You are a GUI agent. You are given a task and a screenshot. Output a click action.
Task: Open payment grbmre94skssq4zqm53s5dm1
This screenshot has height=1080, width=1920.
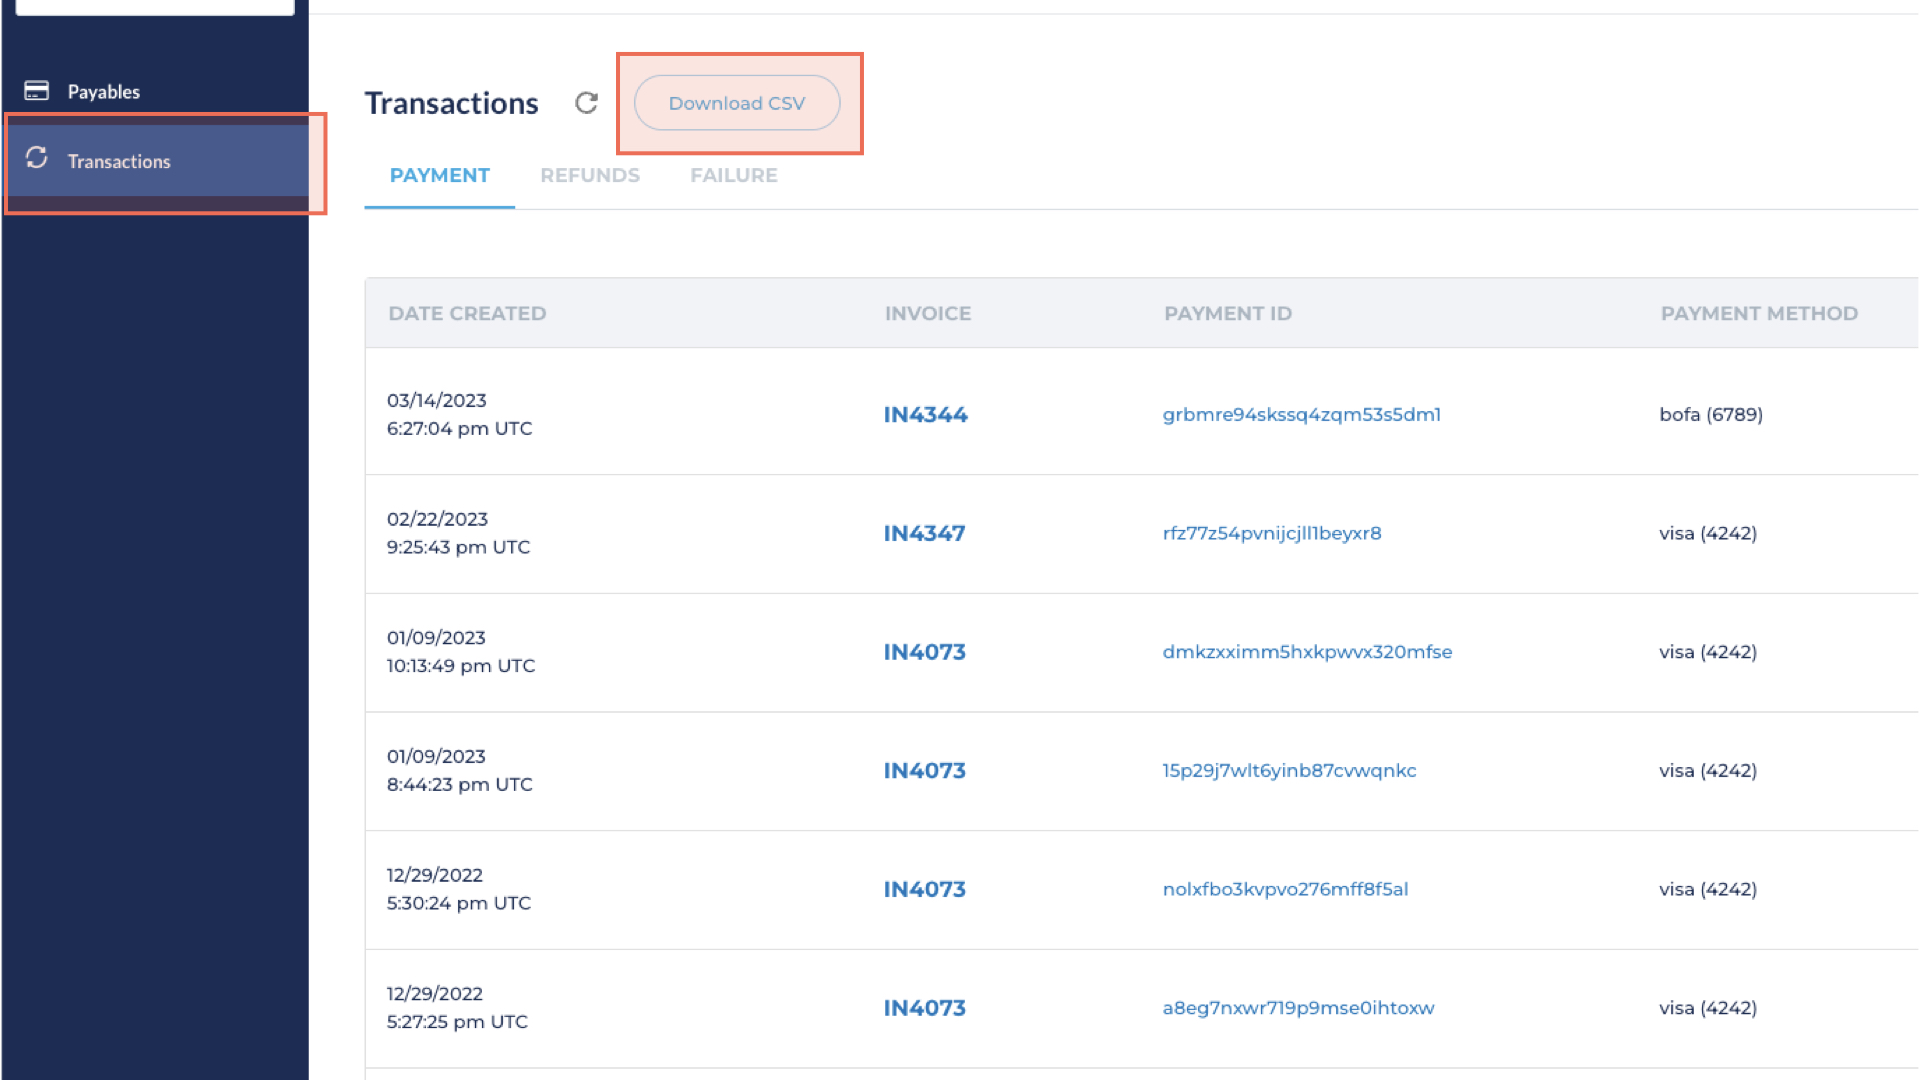tap(1302, 414)
